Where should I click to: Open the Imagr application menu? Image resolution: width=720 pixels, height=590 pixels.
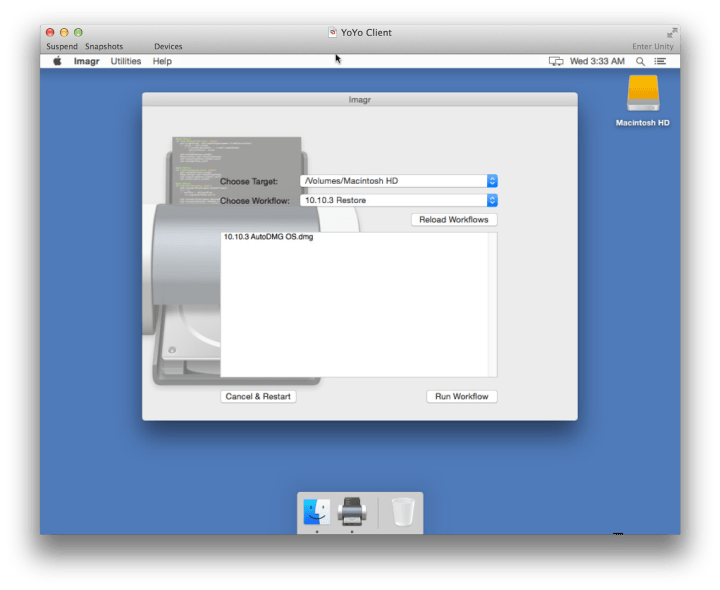86,61
